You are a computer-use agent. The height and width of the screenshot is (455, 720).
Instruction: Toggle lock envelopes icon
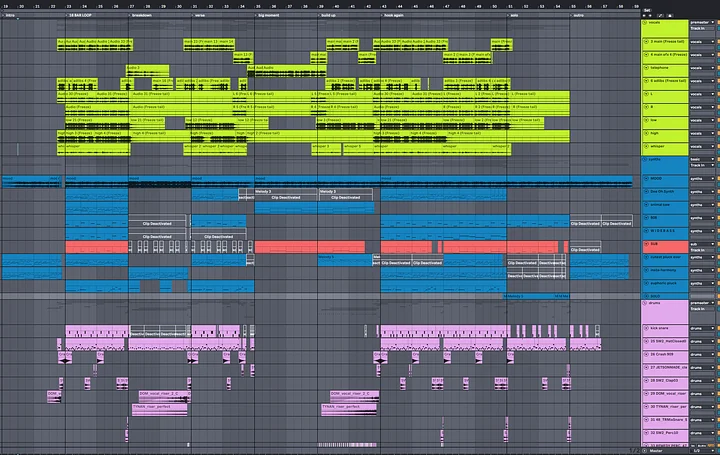(x=669, y=16)
